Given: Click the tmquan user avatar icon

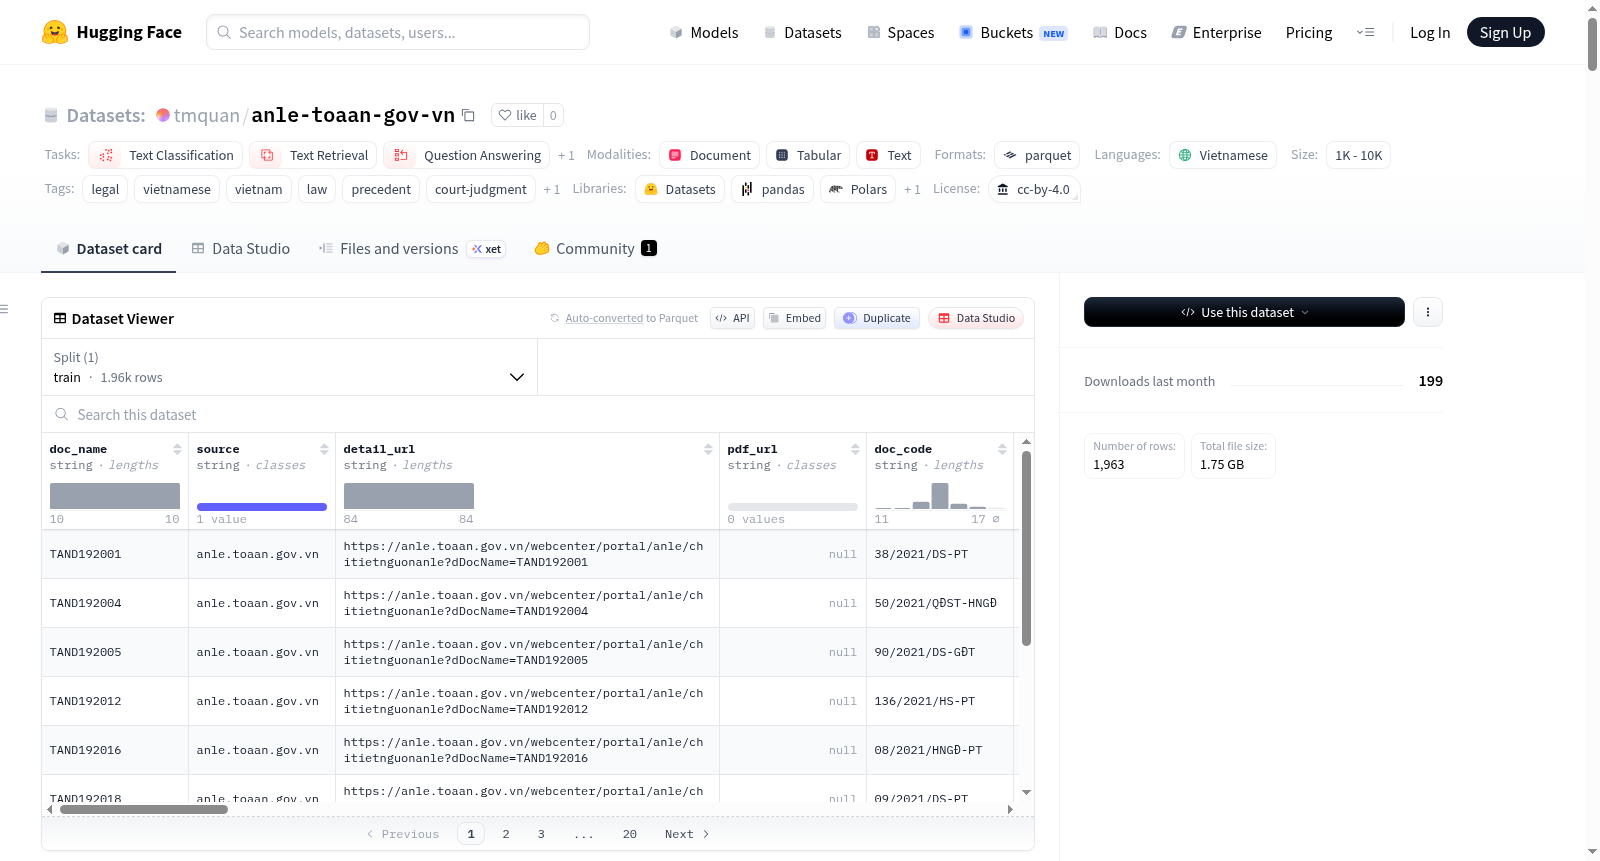Looking at the screenshot, I should tap(163, 115).
